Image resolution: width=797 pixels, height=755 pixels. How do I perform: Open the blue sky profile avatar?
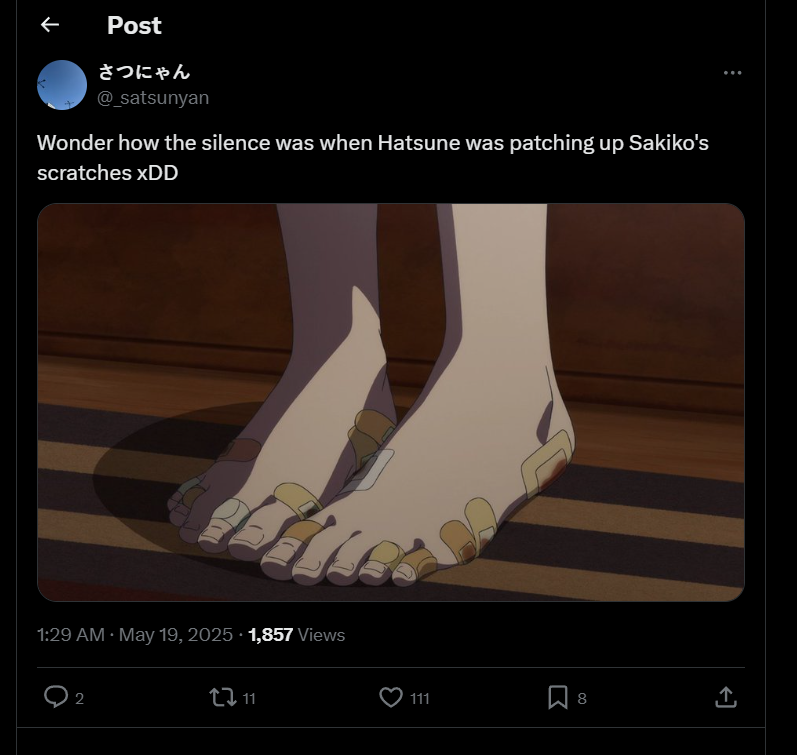pyautogui.click(x=62, y=85)
